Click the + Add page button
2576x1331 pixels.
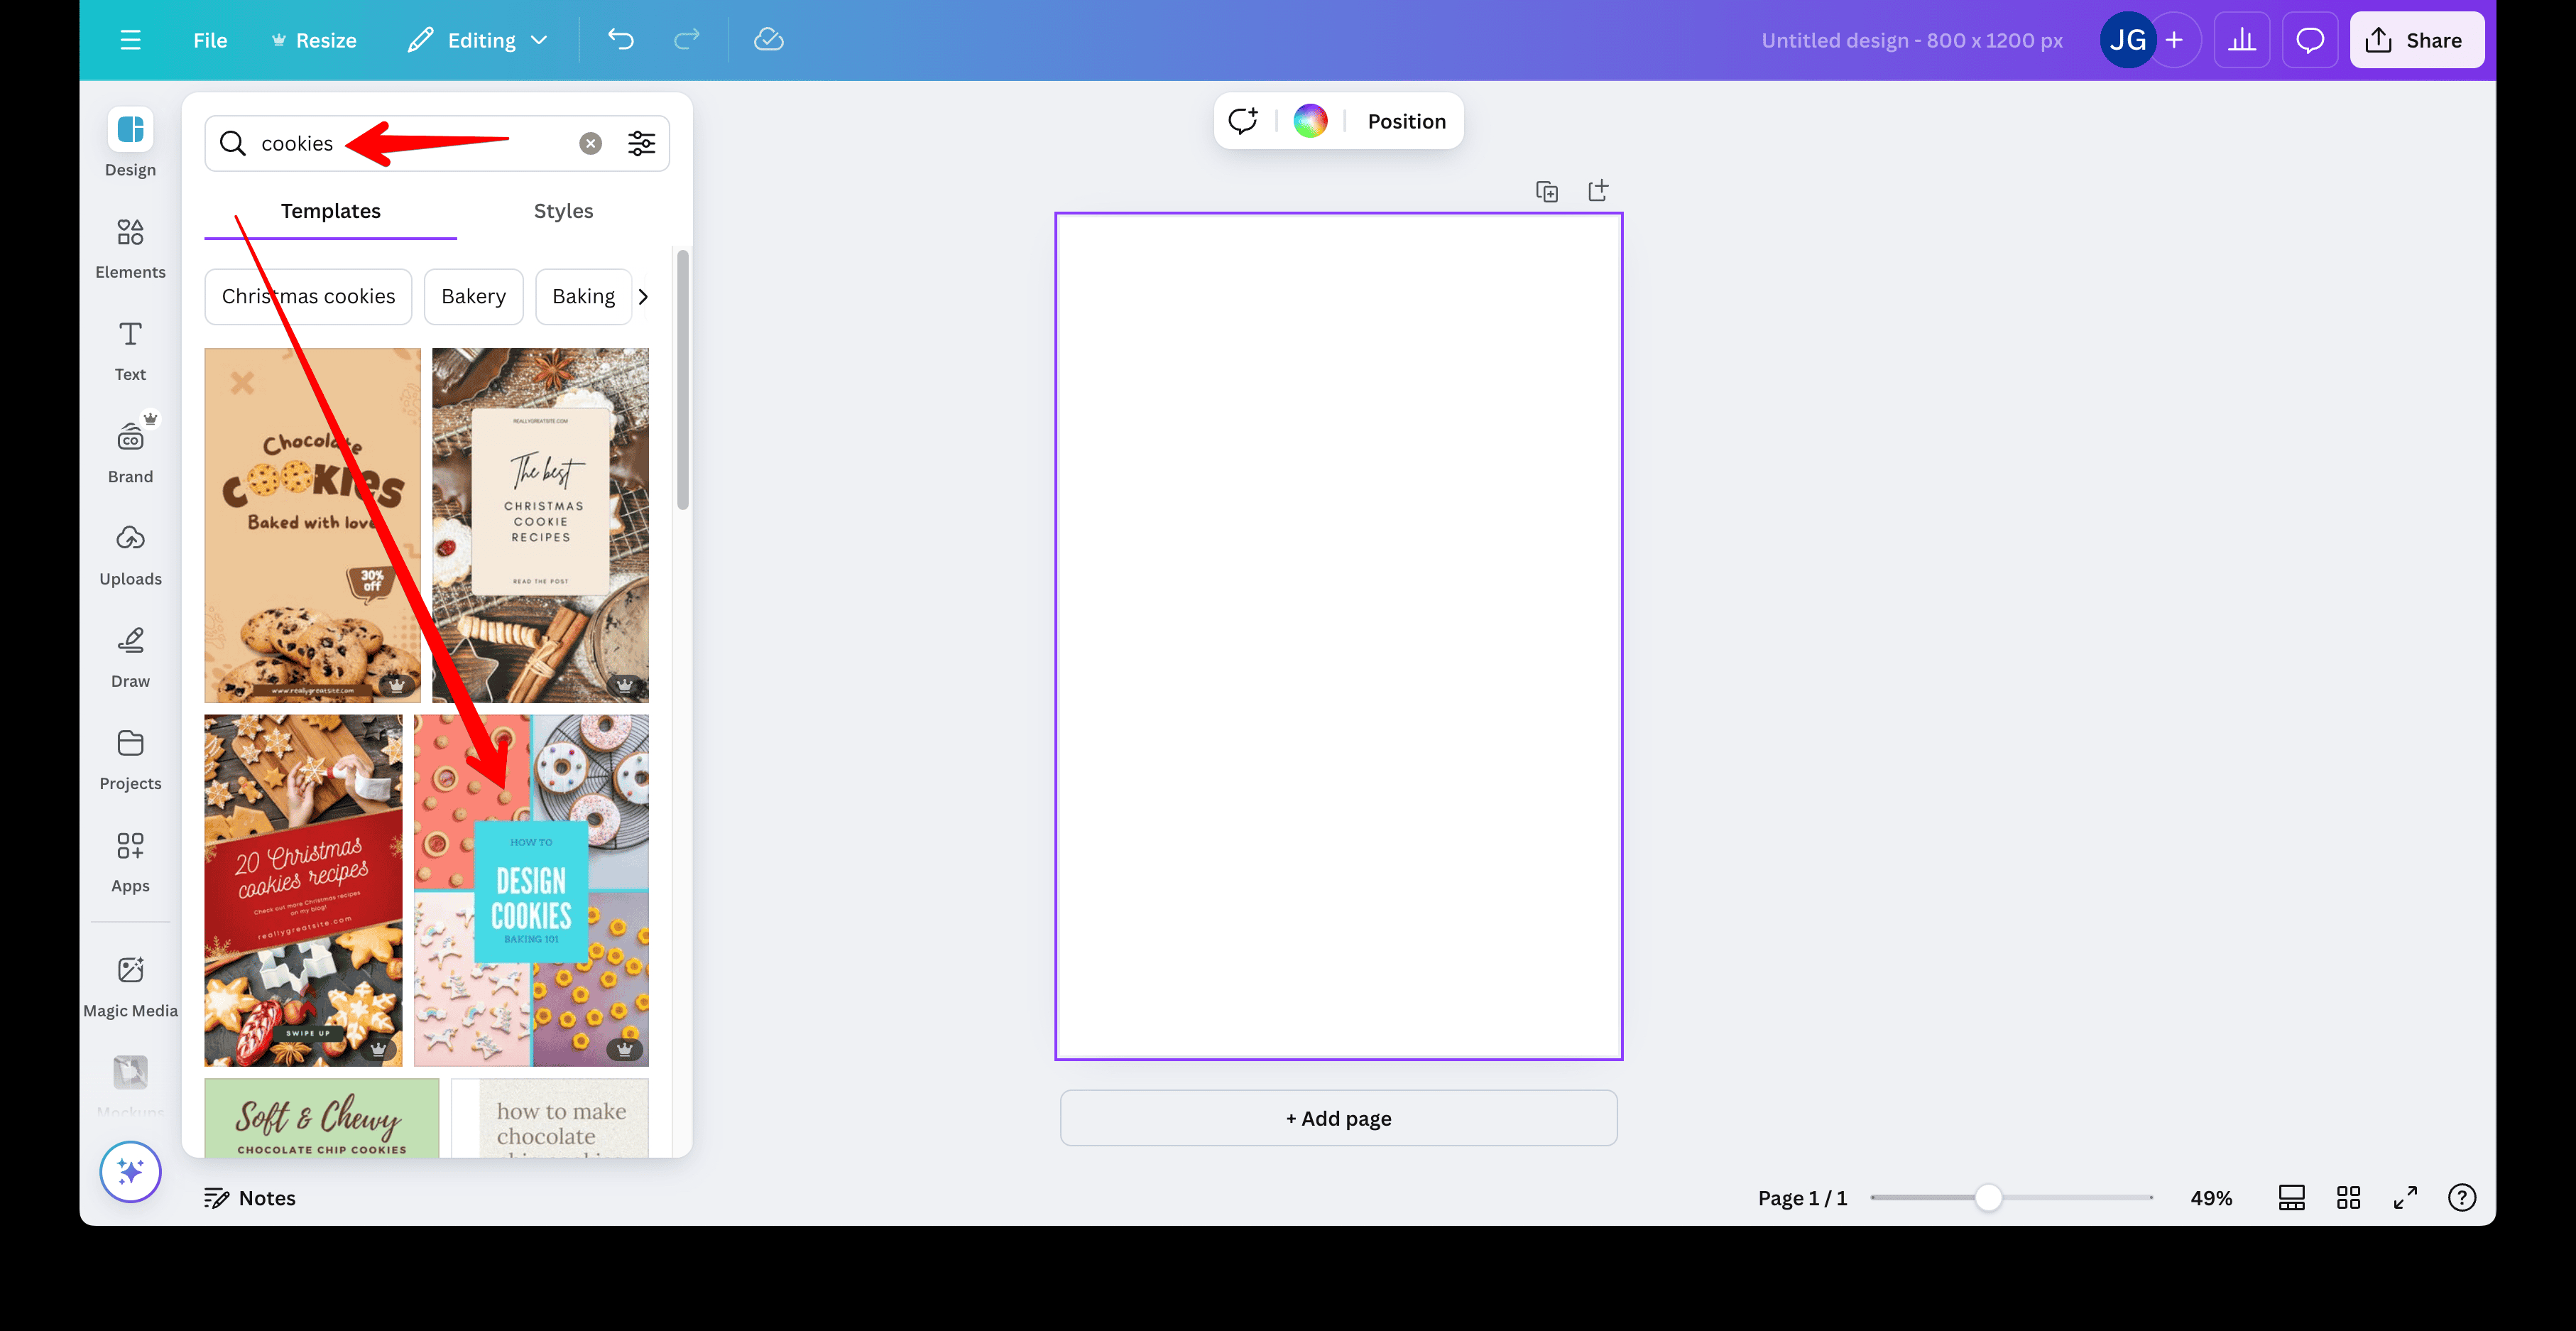[1338, 1118]
